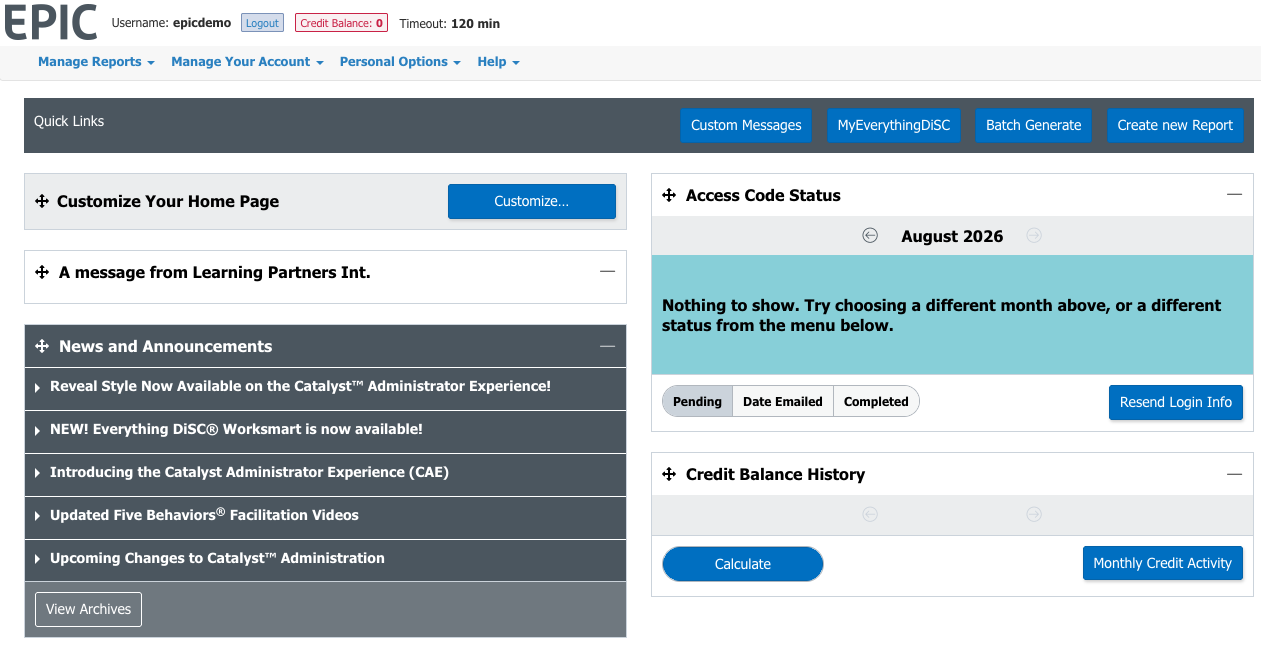
Task: Click move handle on Learning Partners message panel
Action: tap(42, 272)
